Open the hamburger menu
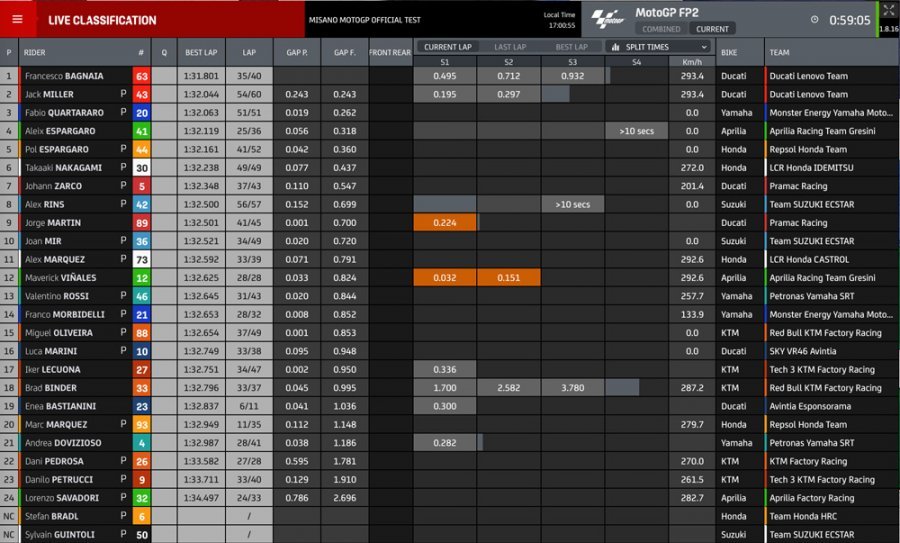 tap(17, 19)
